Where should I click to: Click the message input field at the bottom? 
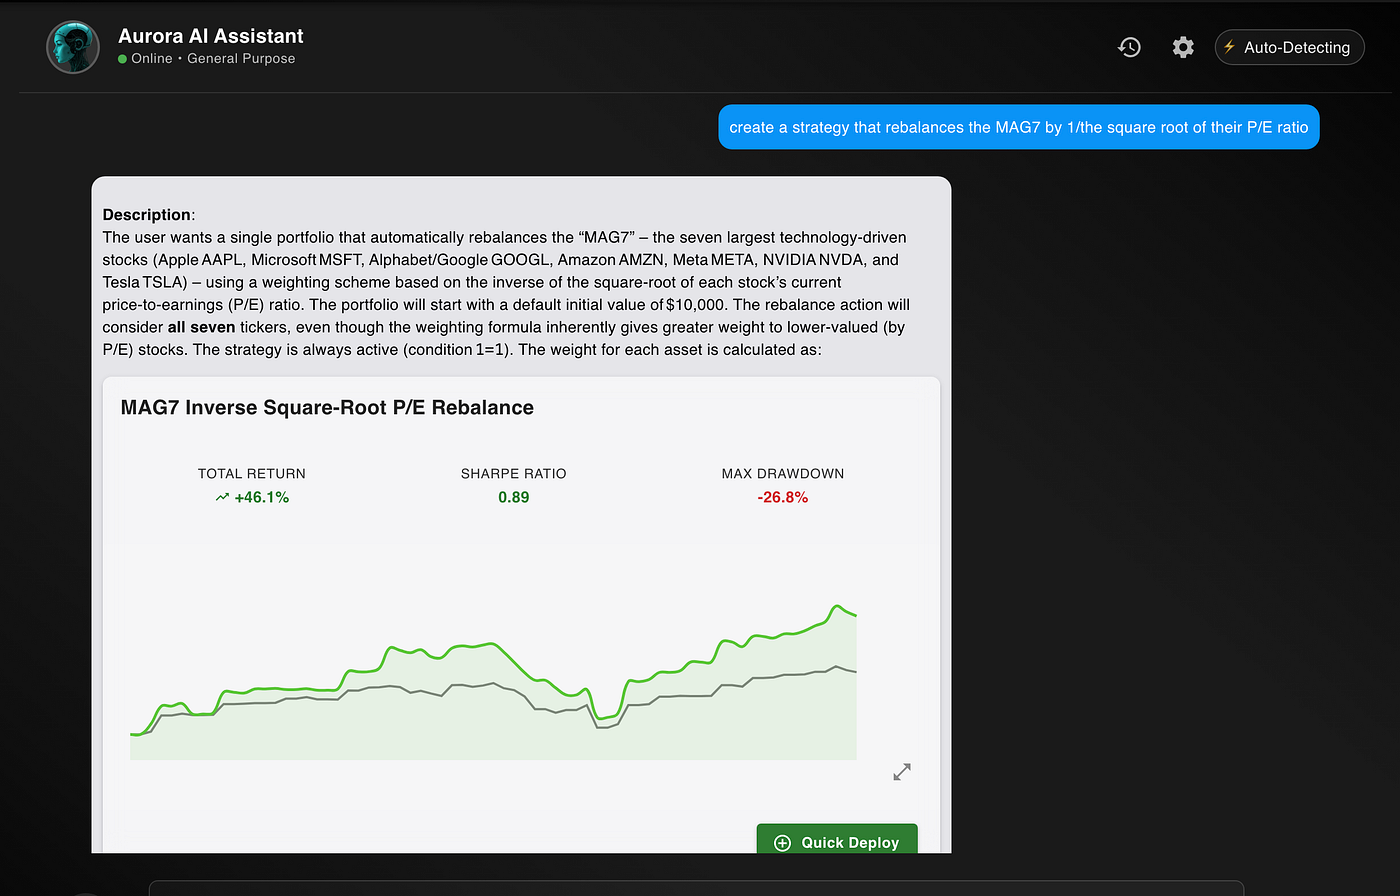tap(700, 888)
